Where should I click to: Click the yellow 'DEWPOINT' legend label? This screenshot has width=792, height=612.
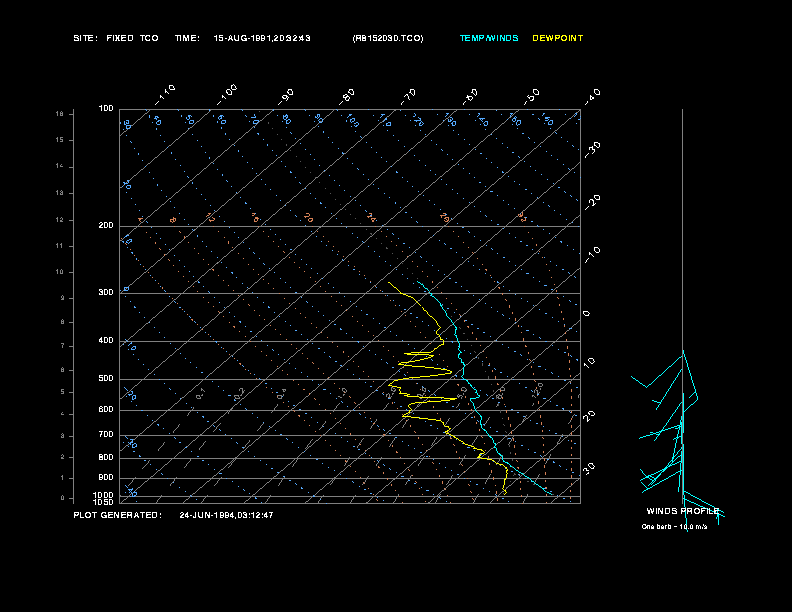click(x=558, y=38)
